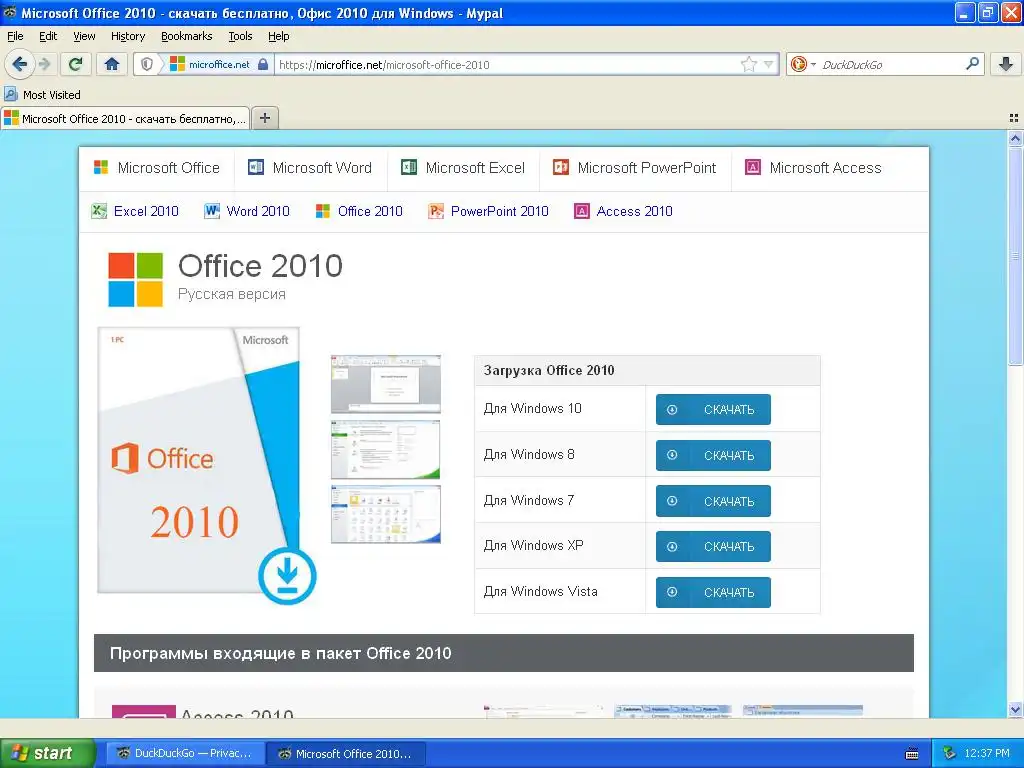Open the Tools menu
Viewport: 1024px width, 768px height.
tap(240, 36)
